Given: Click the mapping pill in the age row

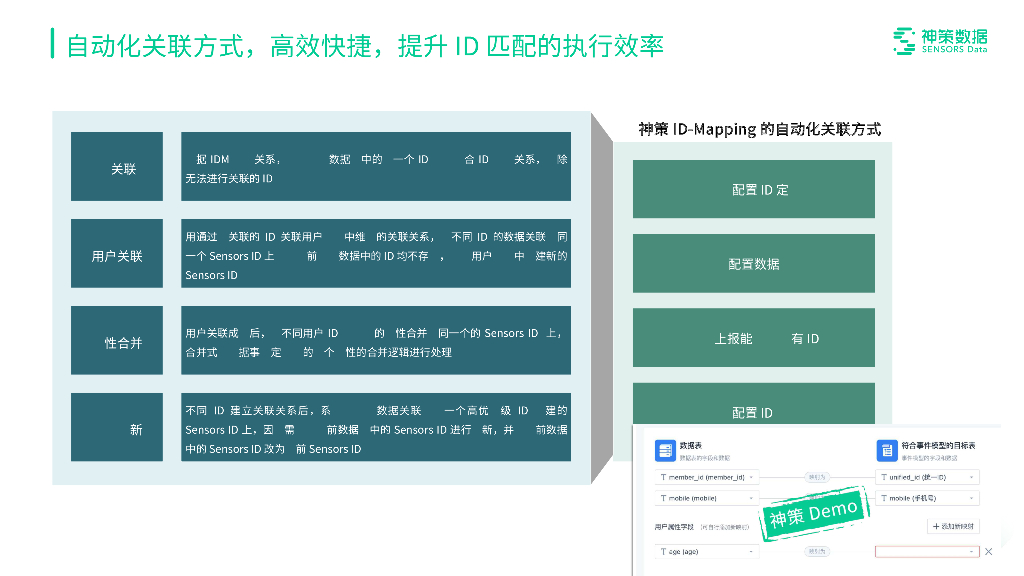Looking at the screenshot, I should [817, 551].
